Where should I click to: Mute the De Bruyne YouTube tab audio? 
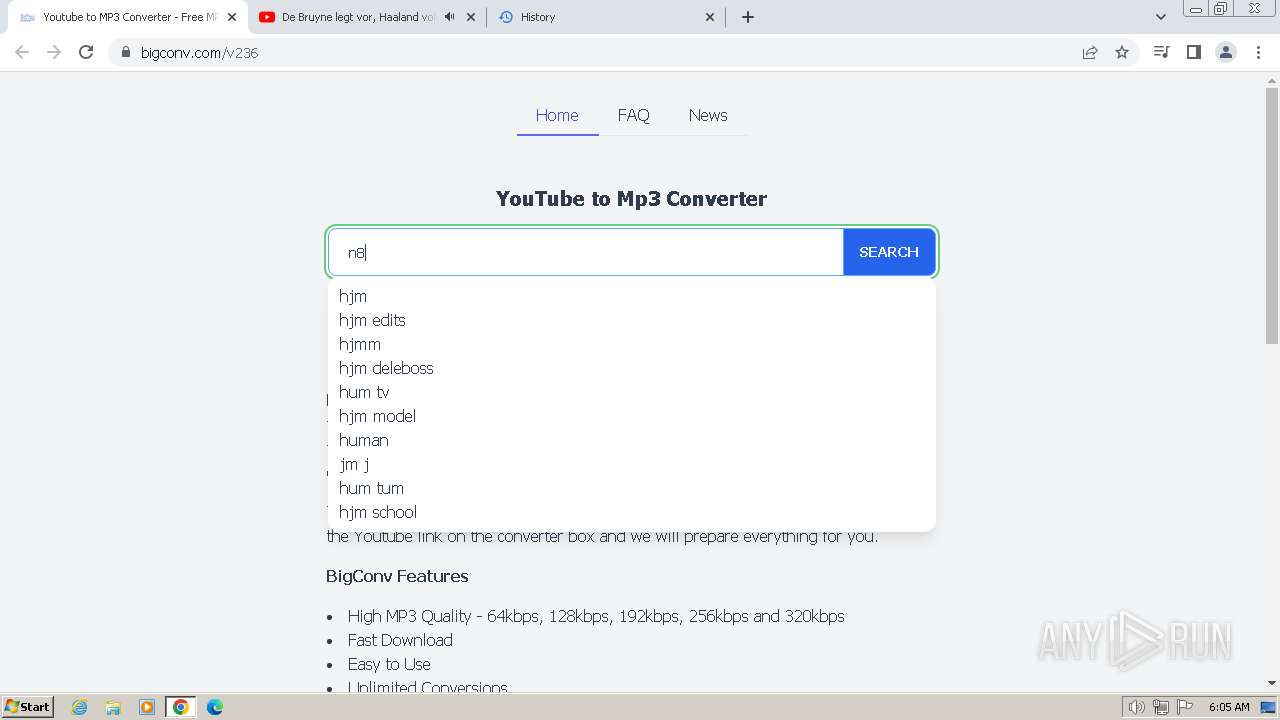tap(450, 17)
